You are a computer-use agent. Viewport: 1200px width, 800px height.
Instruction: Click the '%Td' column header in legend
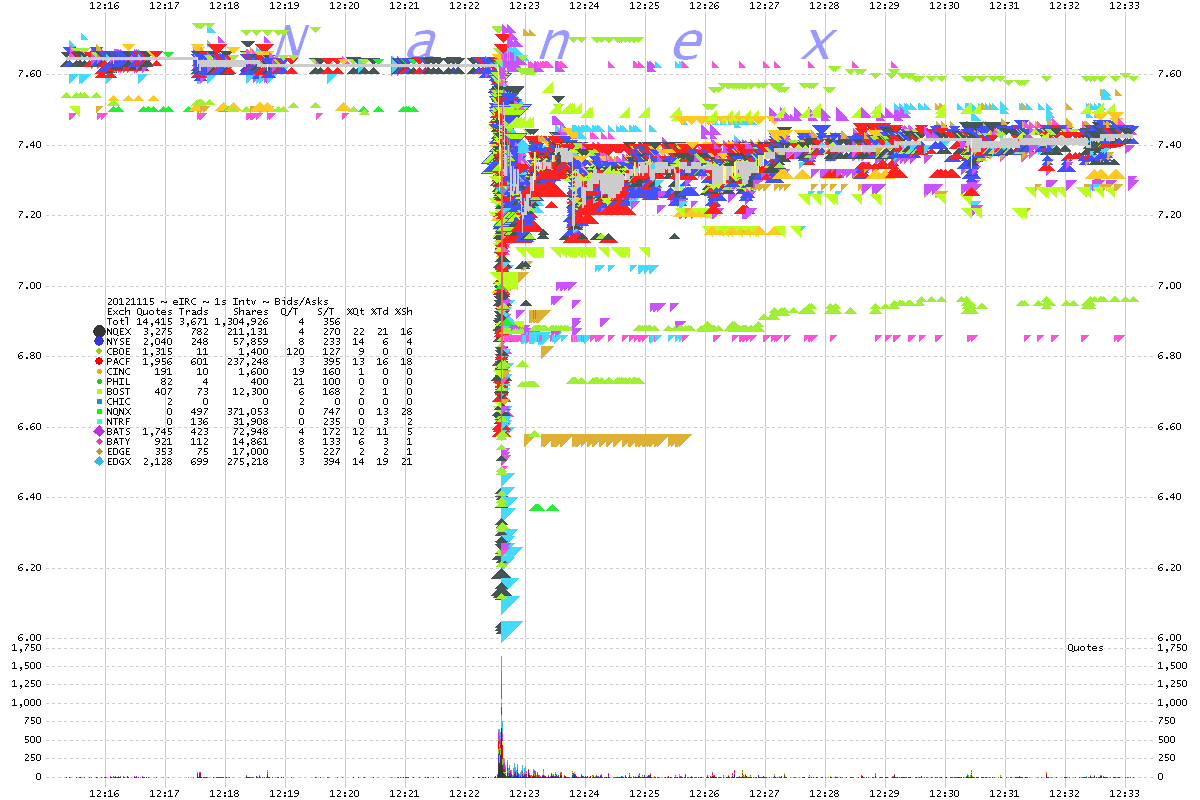point(379,311)
